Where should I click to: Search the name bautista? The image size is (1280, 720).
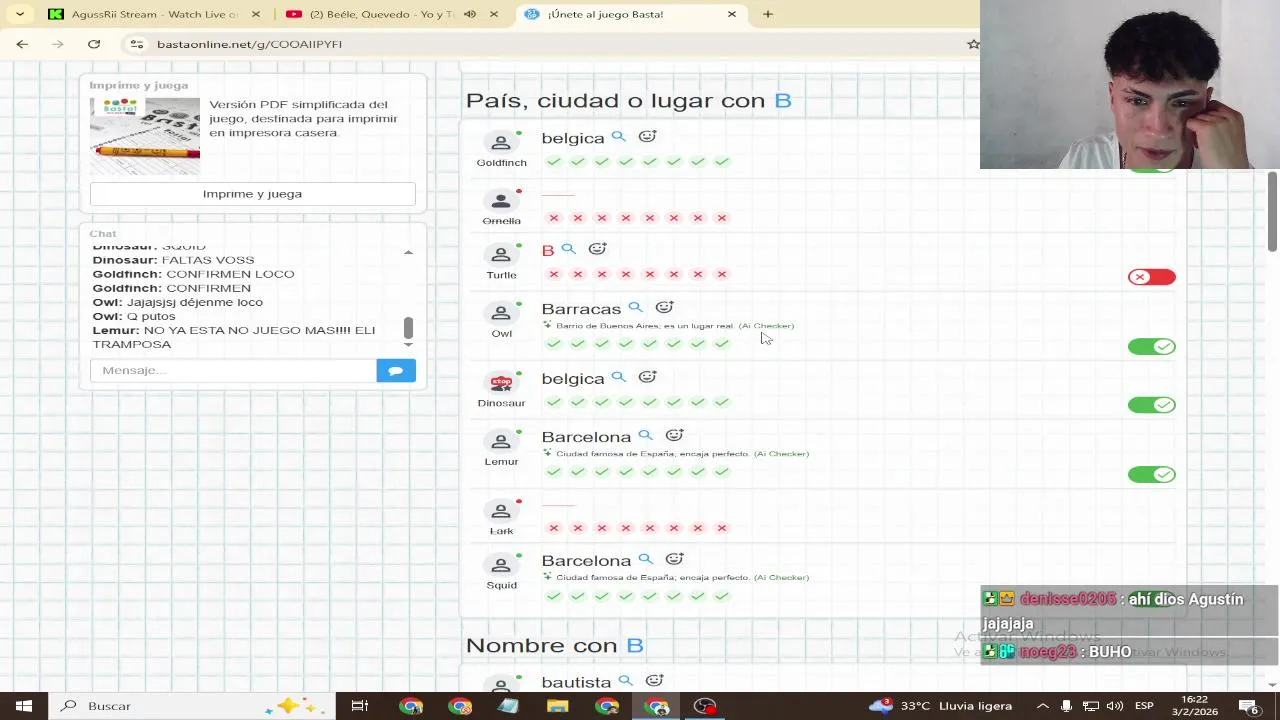pos(625,681)
